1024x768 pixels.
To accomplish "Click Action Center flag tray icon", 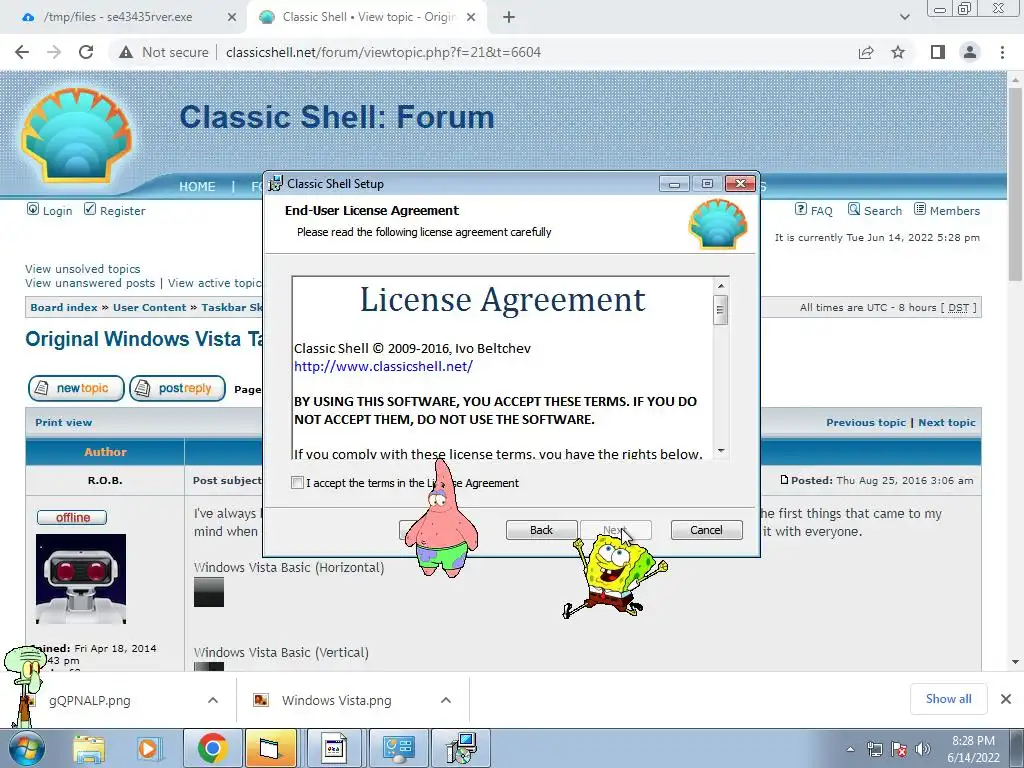I will tap(899, 749).
